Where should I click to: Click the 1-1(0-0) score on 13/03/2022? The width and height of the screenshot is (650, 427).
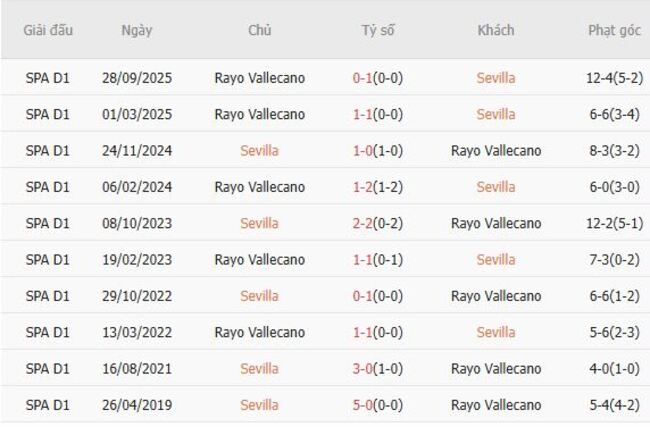(x=378, y=332)
